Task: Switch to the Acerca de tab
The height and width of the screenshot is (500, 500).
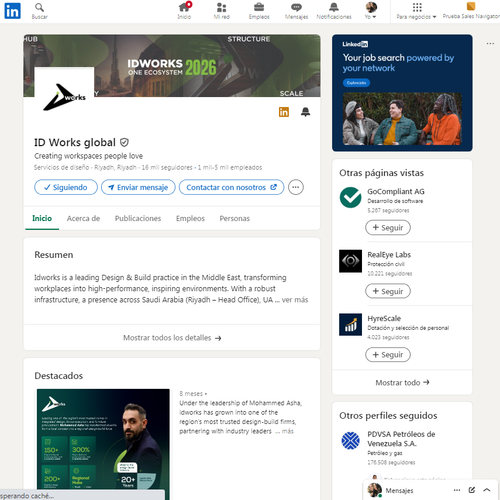Action: [x=83, y=218]
